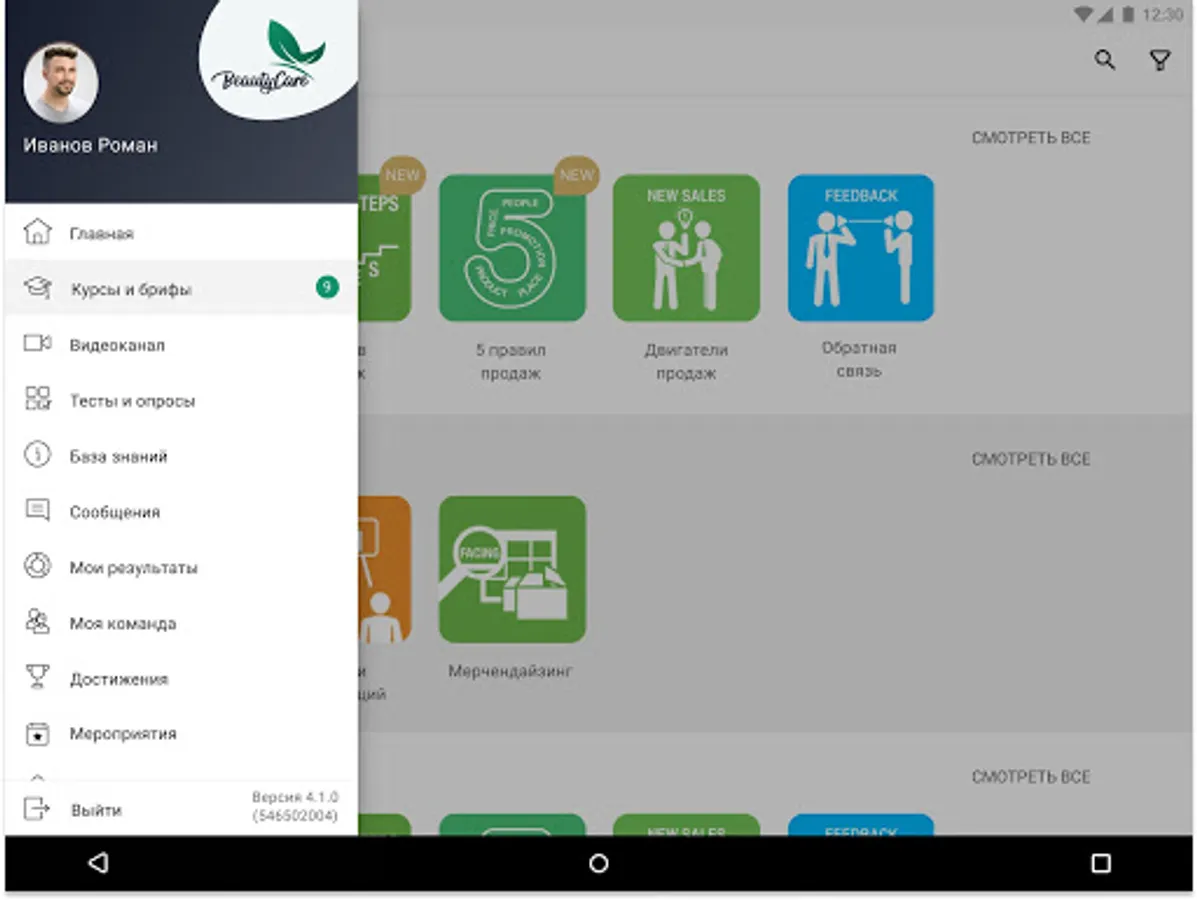Open the Сообщения chat icon
Image resolution: width=1197 pixels, height=900 pixels.
tap(37, 510)
